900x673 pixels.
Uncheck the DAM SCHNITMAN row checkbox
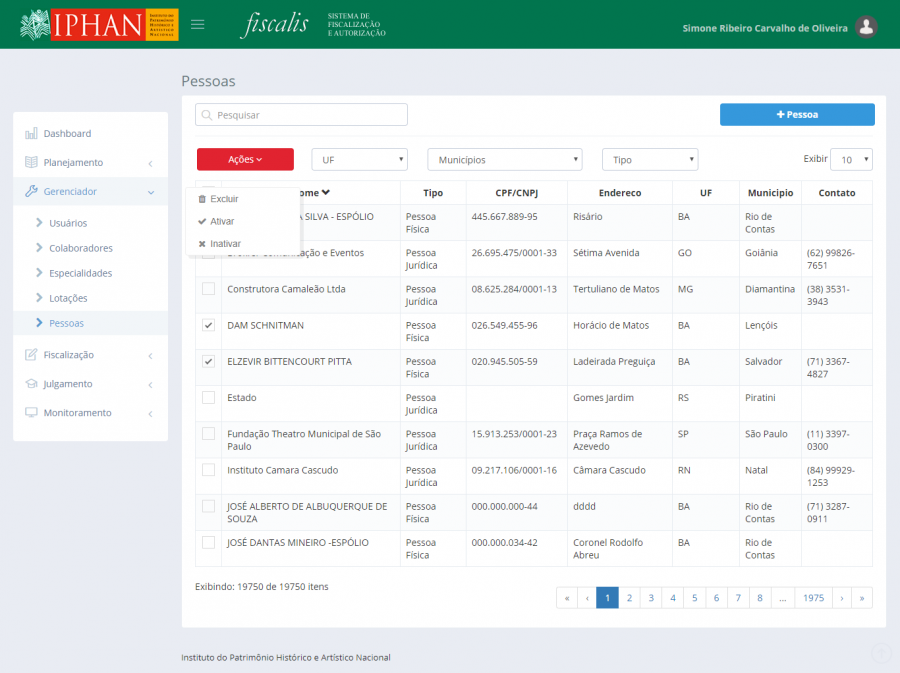click(208, 325)
